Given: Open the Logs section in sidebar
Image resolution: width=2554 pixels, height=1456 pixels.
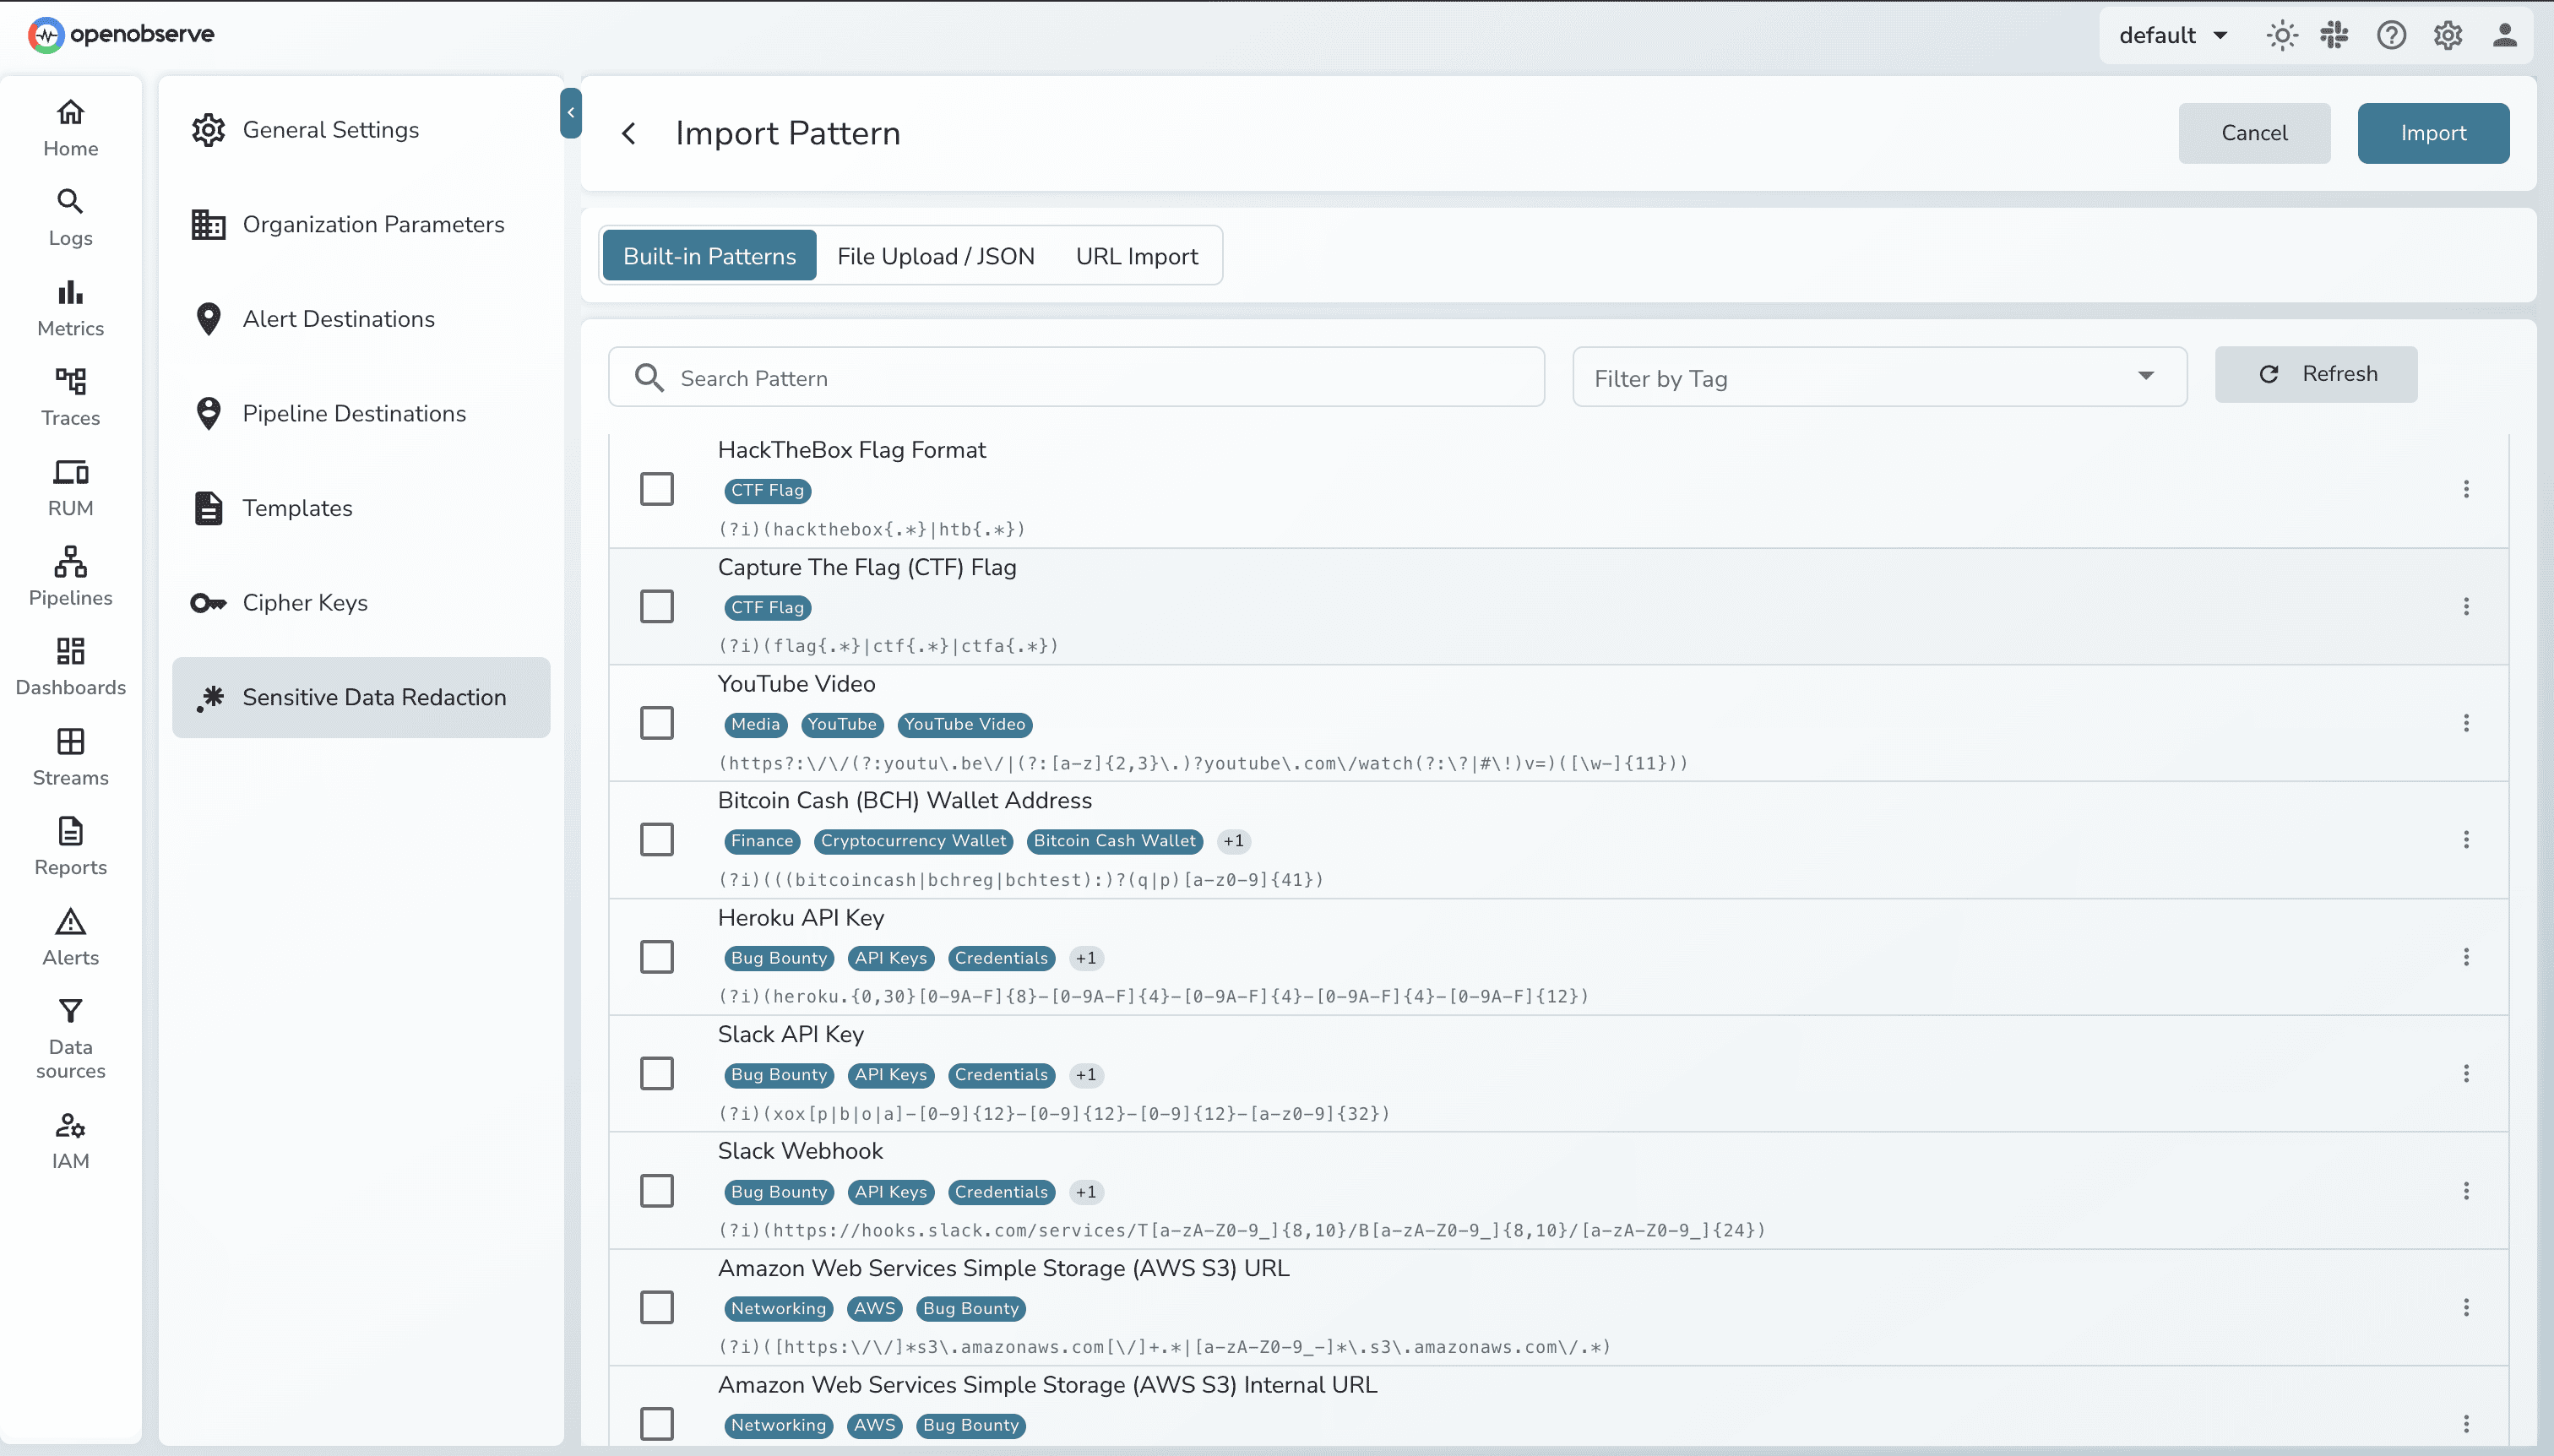Looking at the screenshot, I should tap(69, 216).
